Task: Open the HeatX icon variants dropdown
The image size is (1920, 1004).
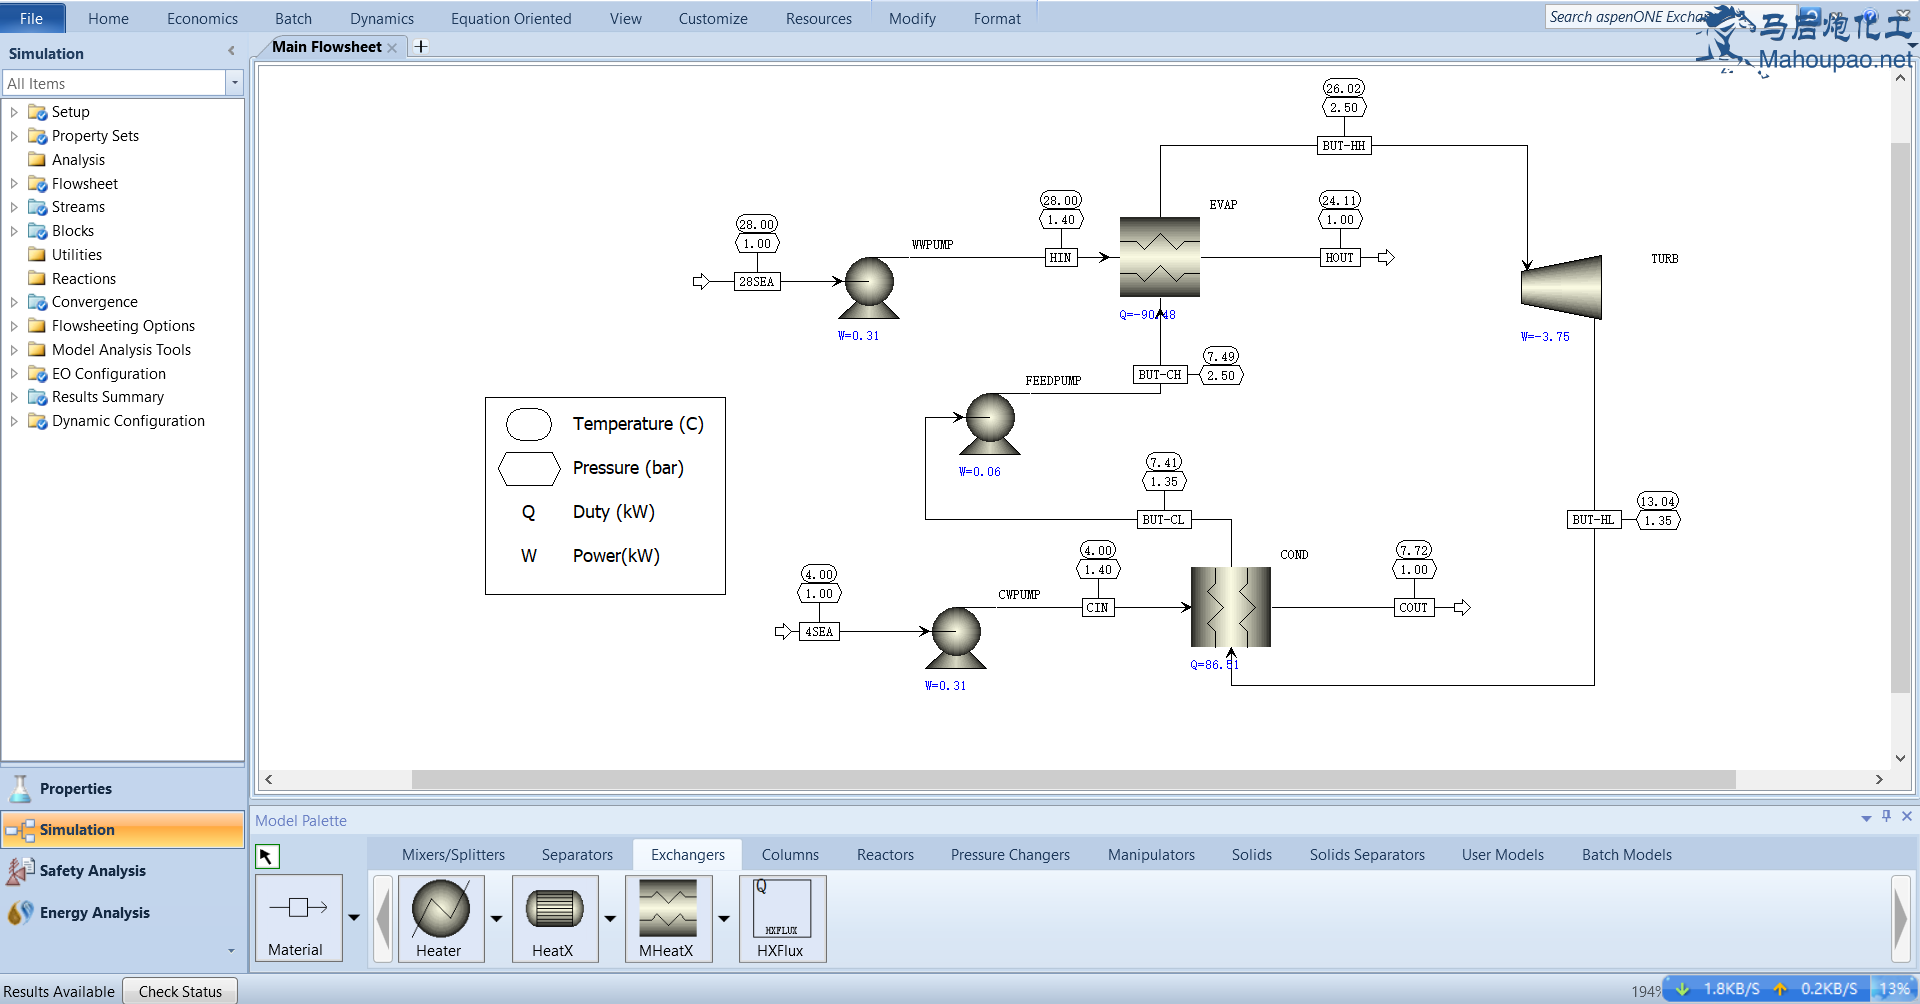Action: pyautogui.click(x=610, y=918)
